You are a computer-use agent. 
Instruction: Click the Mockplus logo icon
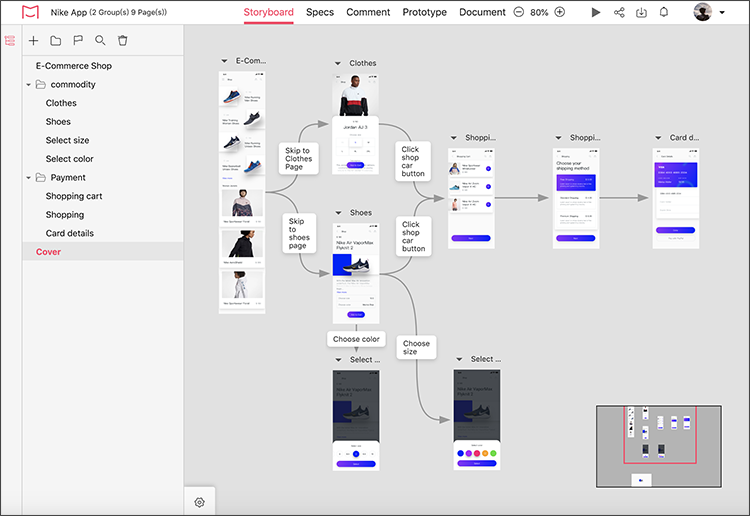point(30,12)
